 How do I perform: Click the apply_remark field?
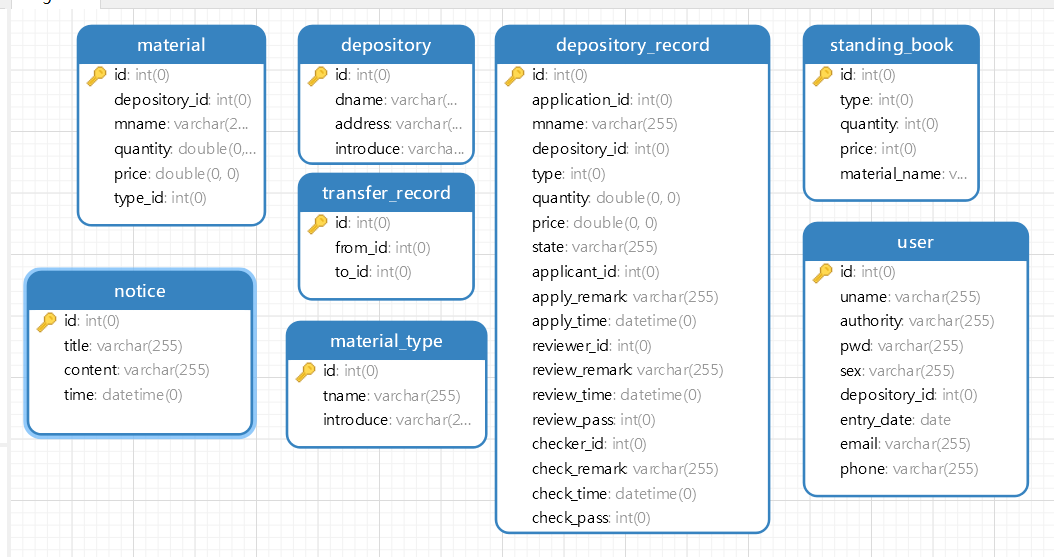[625, 297]
